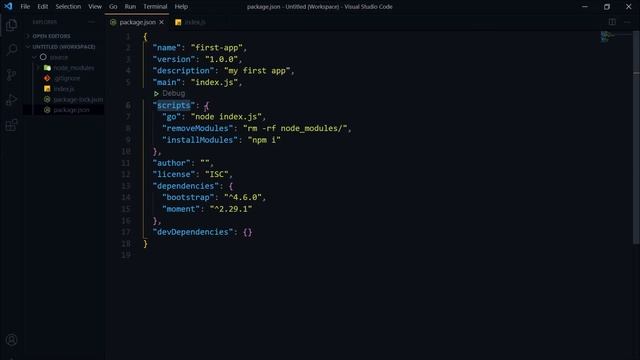Viewport: 640px width, 360px height.
Task: Click the node_modules folder icon
Action: [47, 68]
